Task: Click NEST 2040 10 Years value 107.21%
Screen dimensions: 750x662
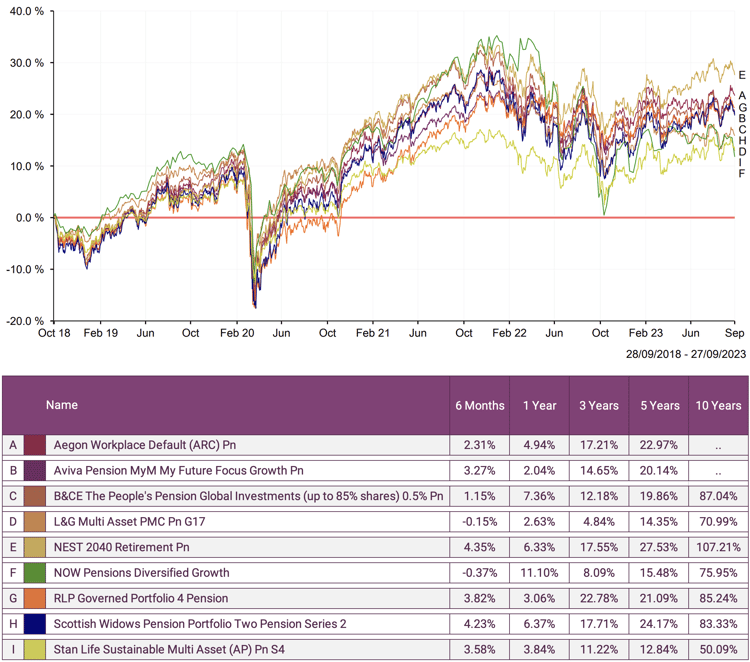Action: [x=720, y=547]
